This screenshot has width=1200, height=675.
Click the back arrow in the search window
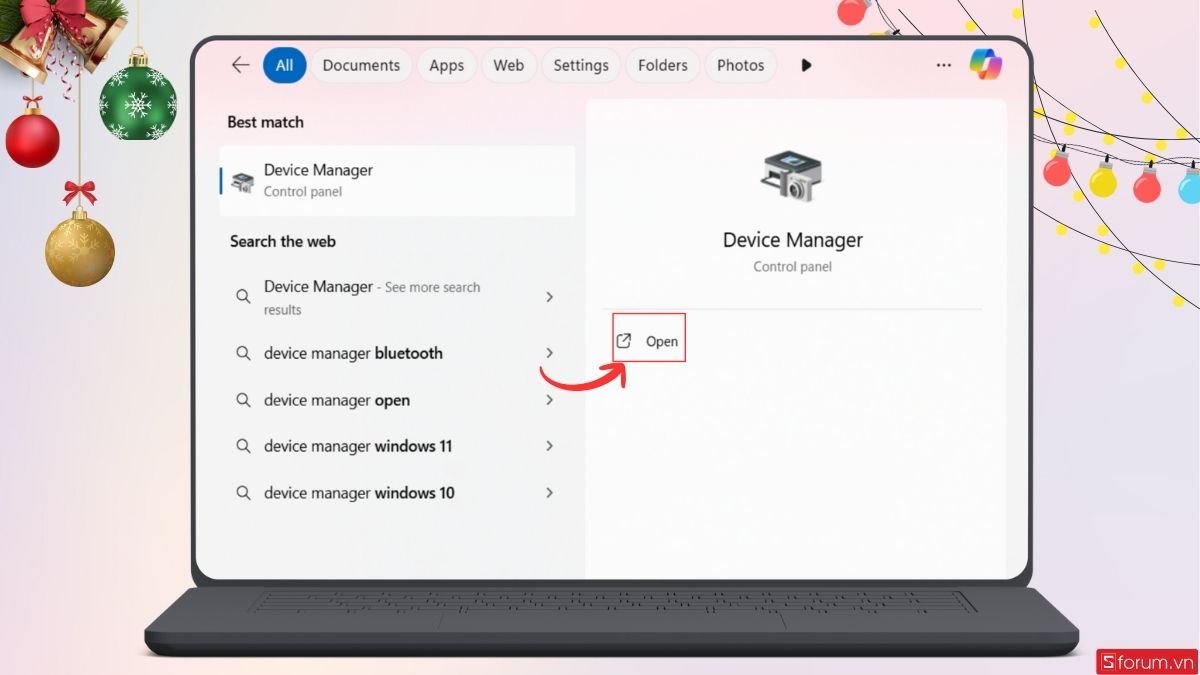[x=239, y=64]
